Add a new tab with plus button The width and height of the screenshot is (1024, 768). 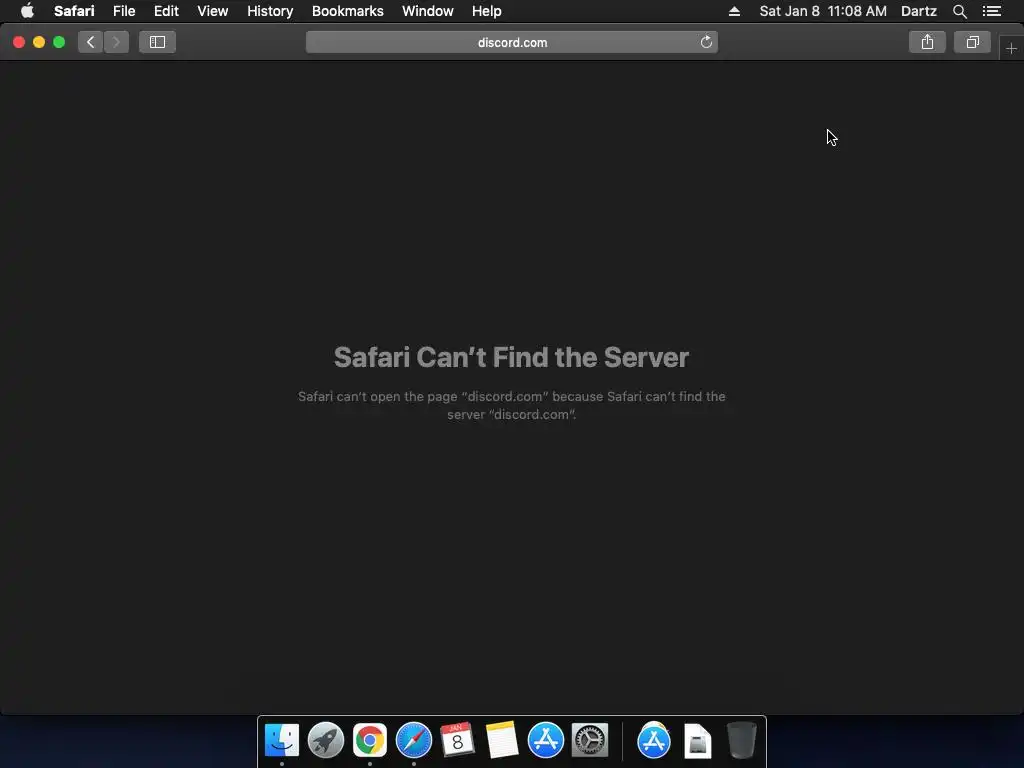(x=1011, y=48)
